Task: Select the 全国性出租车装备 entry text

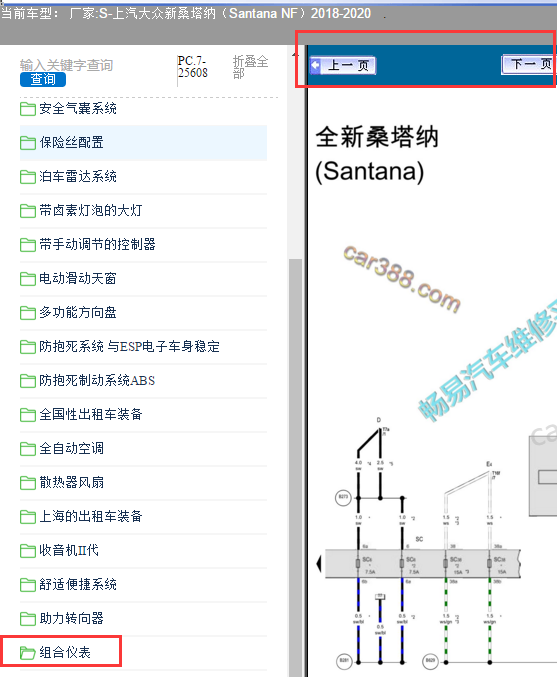Action: 91,414
